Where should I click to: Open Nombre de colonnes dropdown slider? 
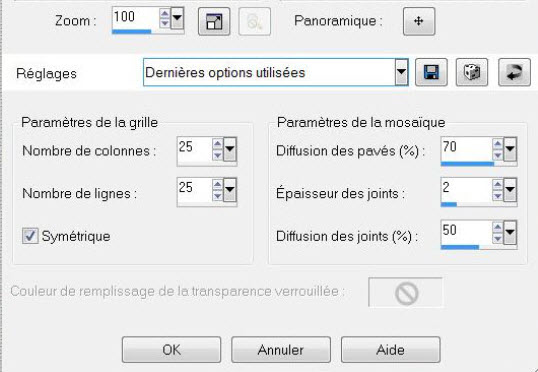click(x=230, y=149)
